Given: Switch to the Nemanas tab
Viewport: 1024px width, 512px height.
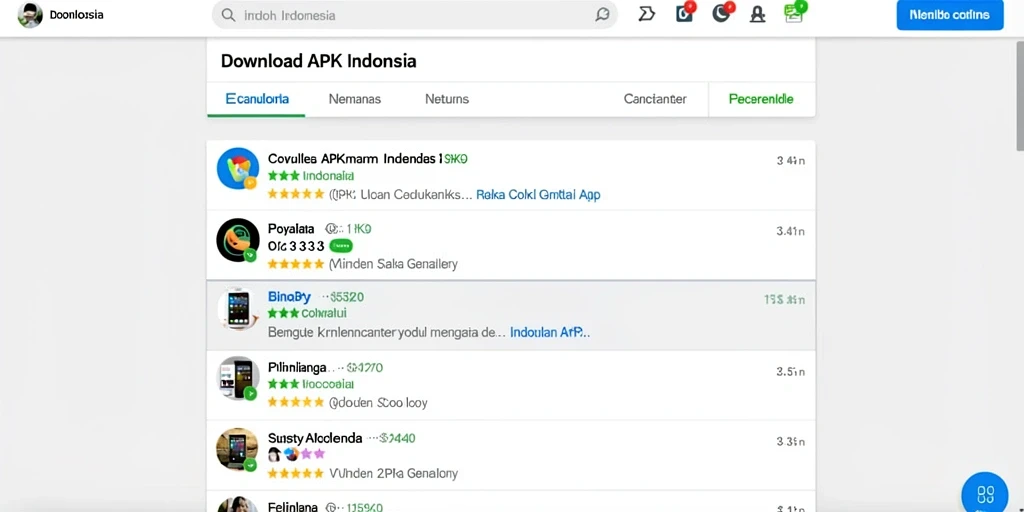Looking at the screenshot, I should [355, 99].
